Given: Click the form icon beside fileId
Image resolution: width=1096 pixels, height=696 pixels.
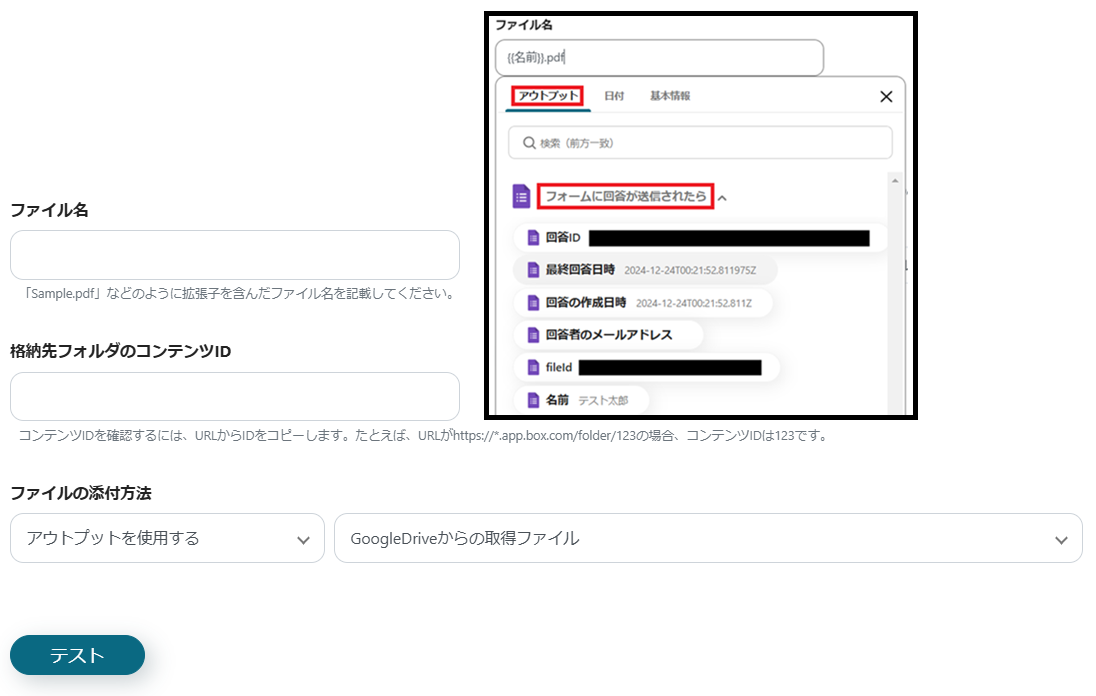Looking at the screenshot, I should pos(533,367).
